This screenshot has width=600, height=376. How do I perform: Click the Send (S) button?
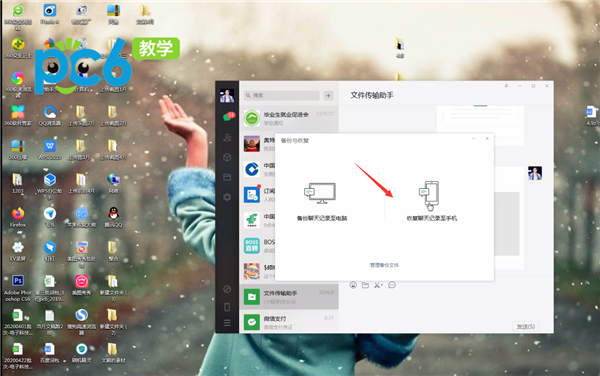526,327
